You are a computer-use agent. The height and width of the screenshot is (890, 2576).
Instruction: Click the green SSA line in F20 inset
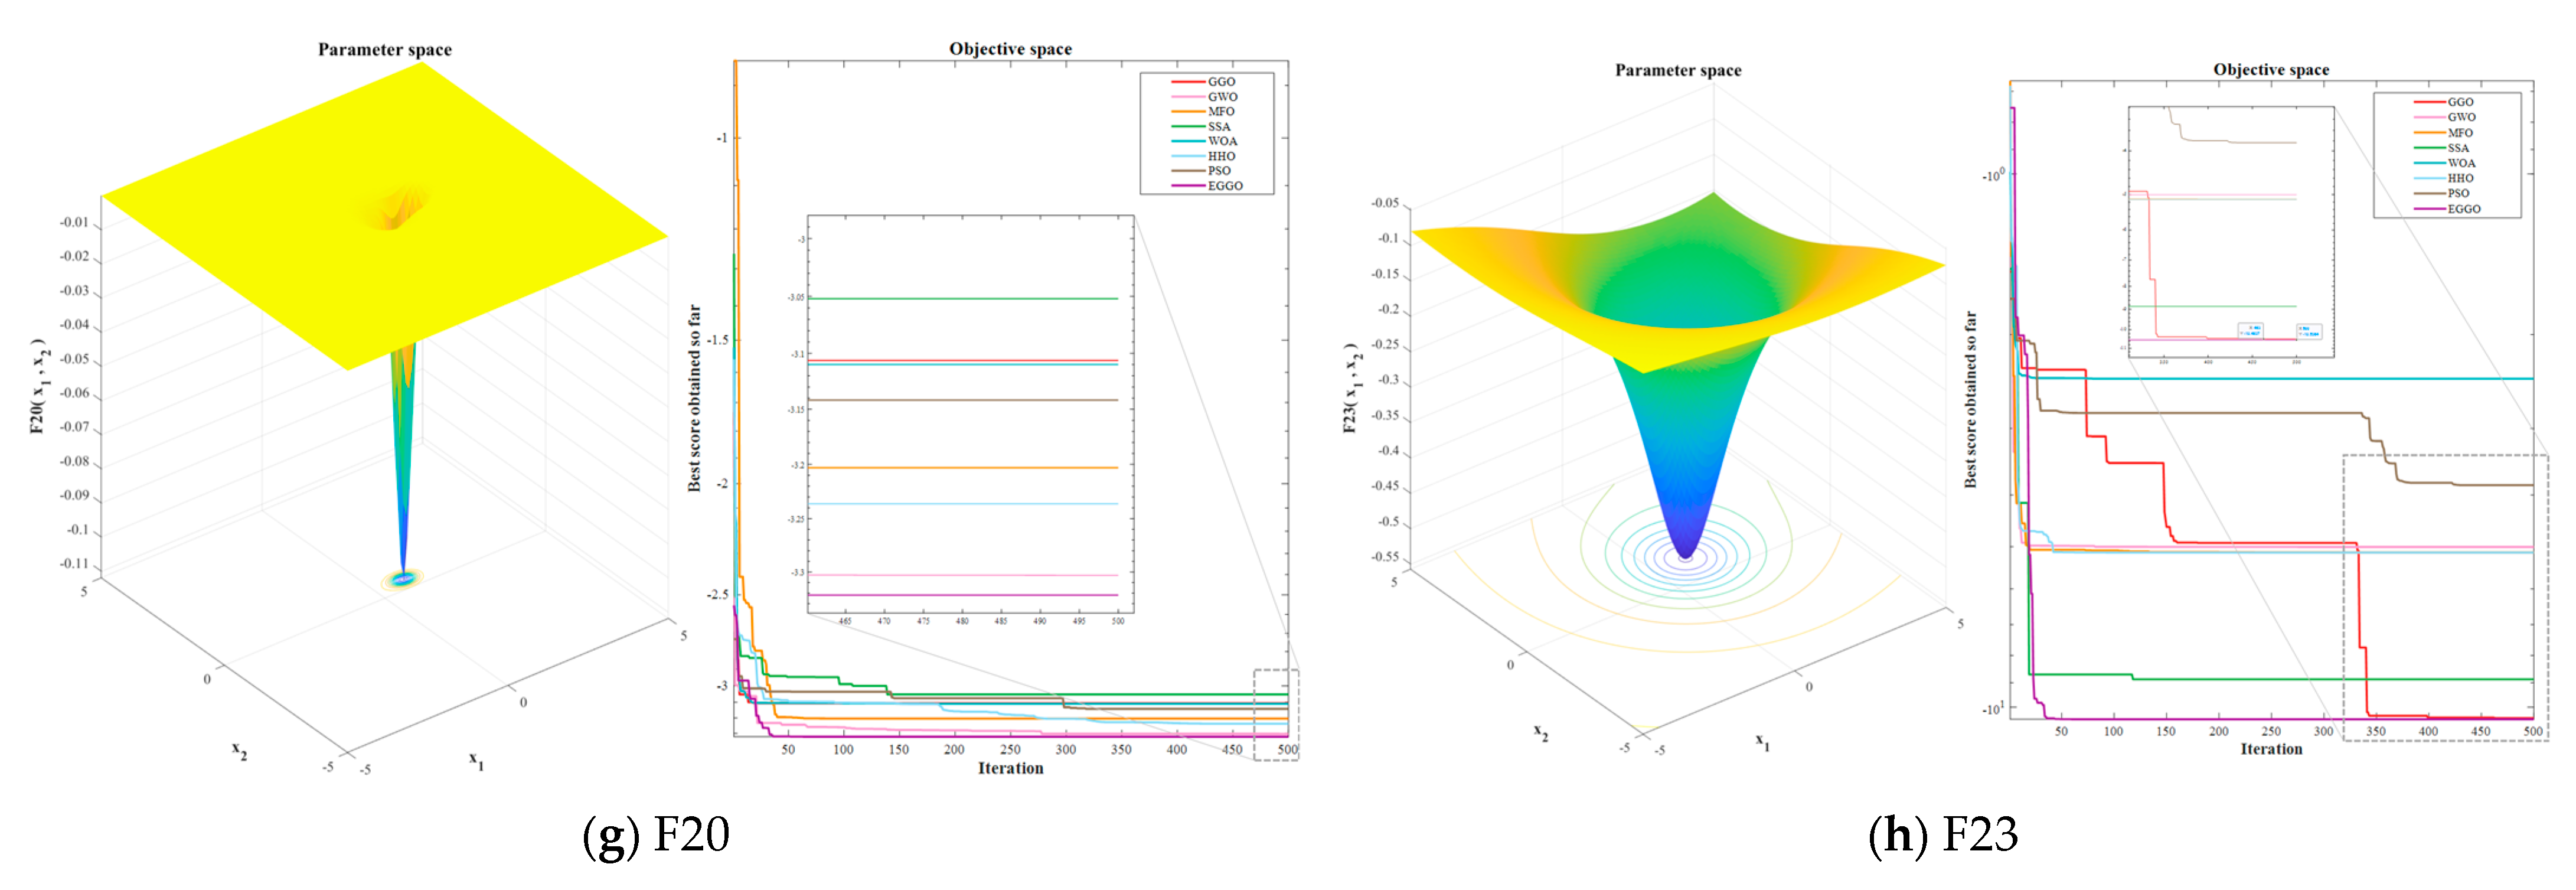pos(962,298)
